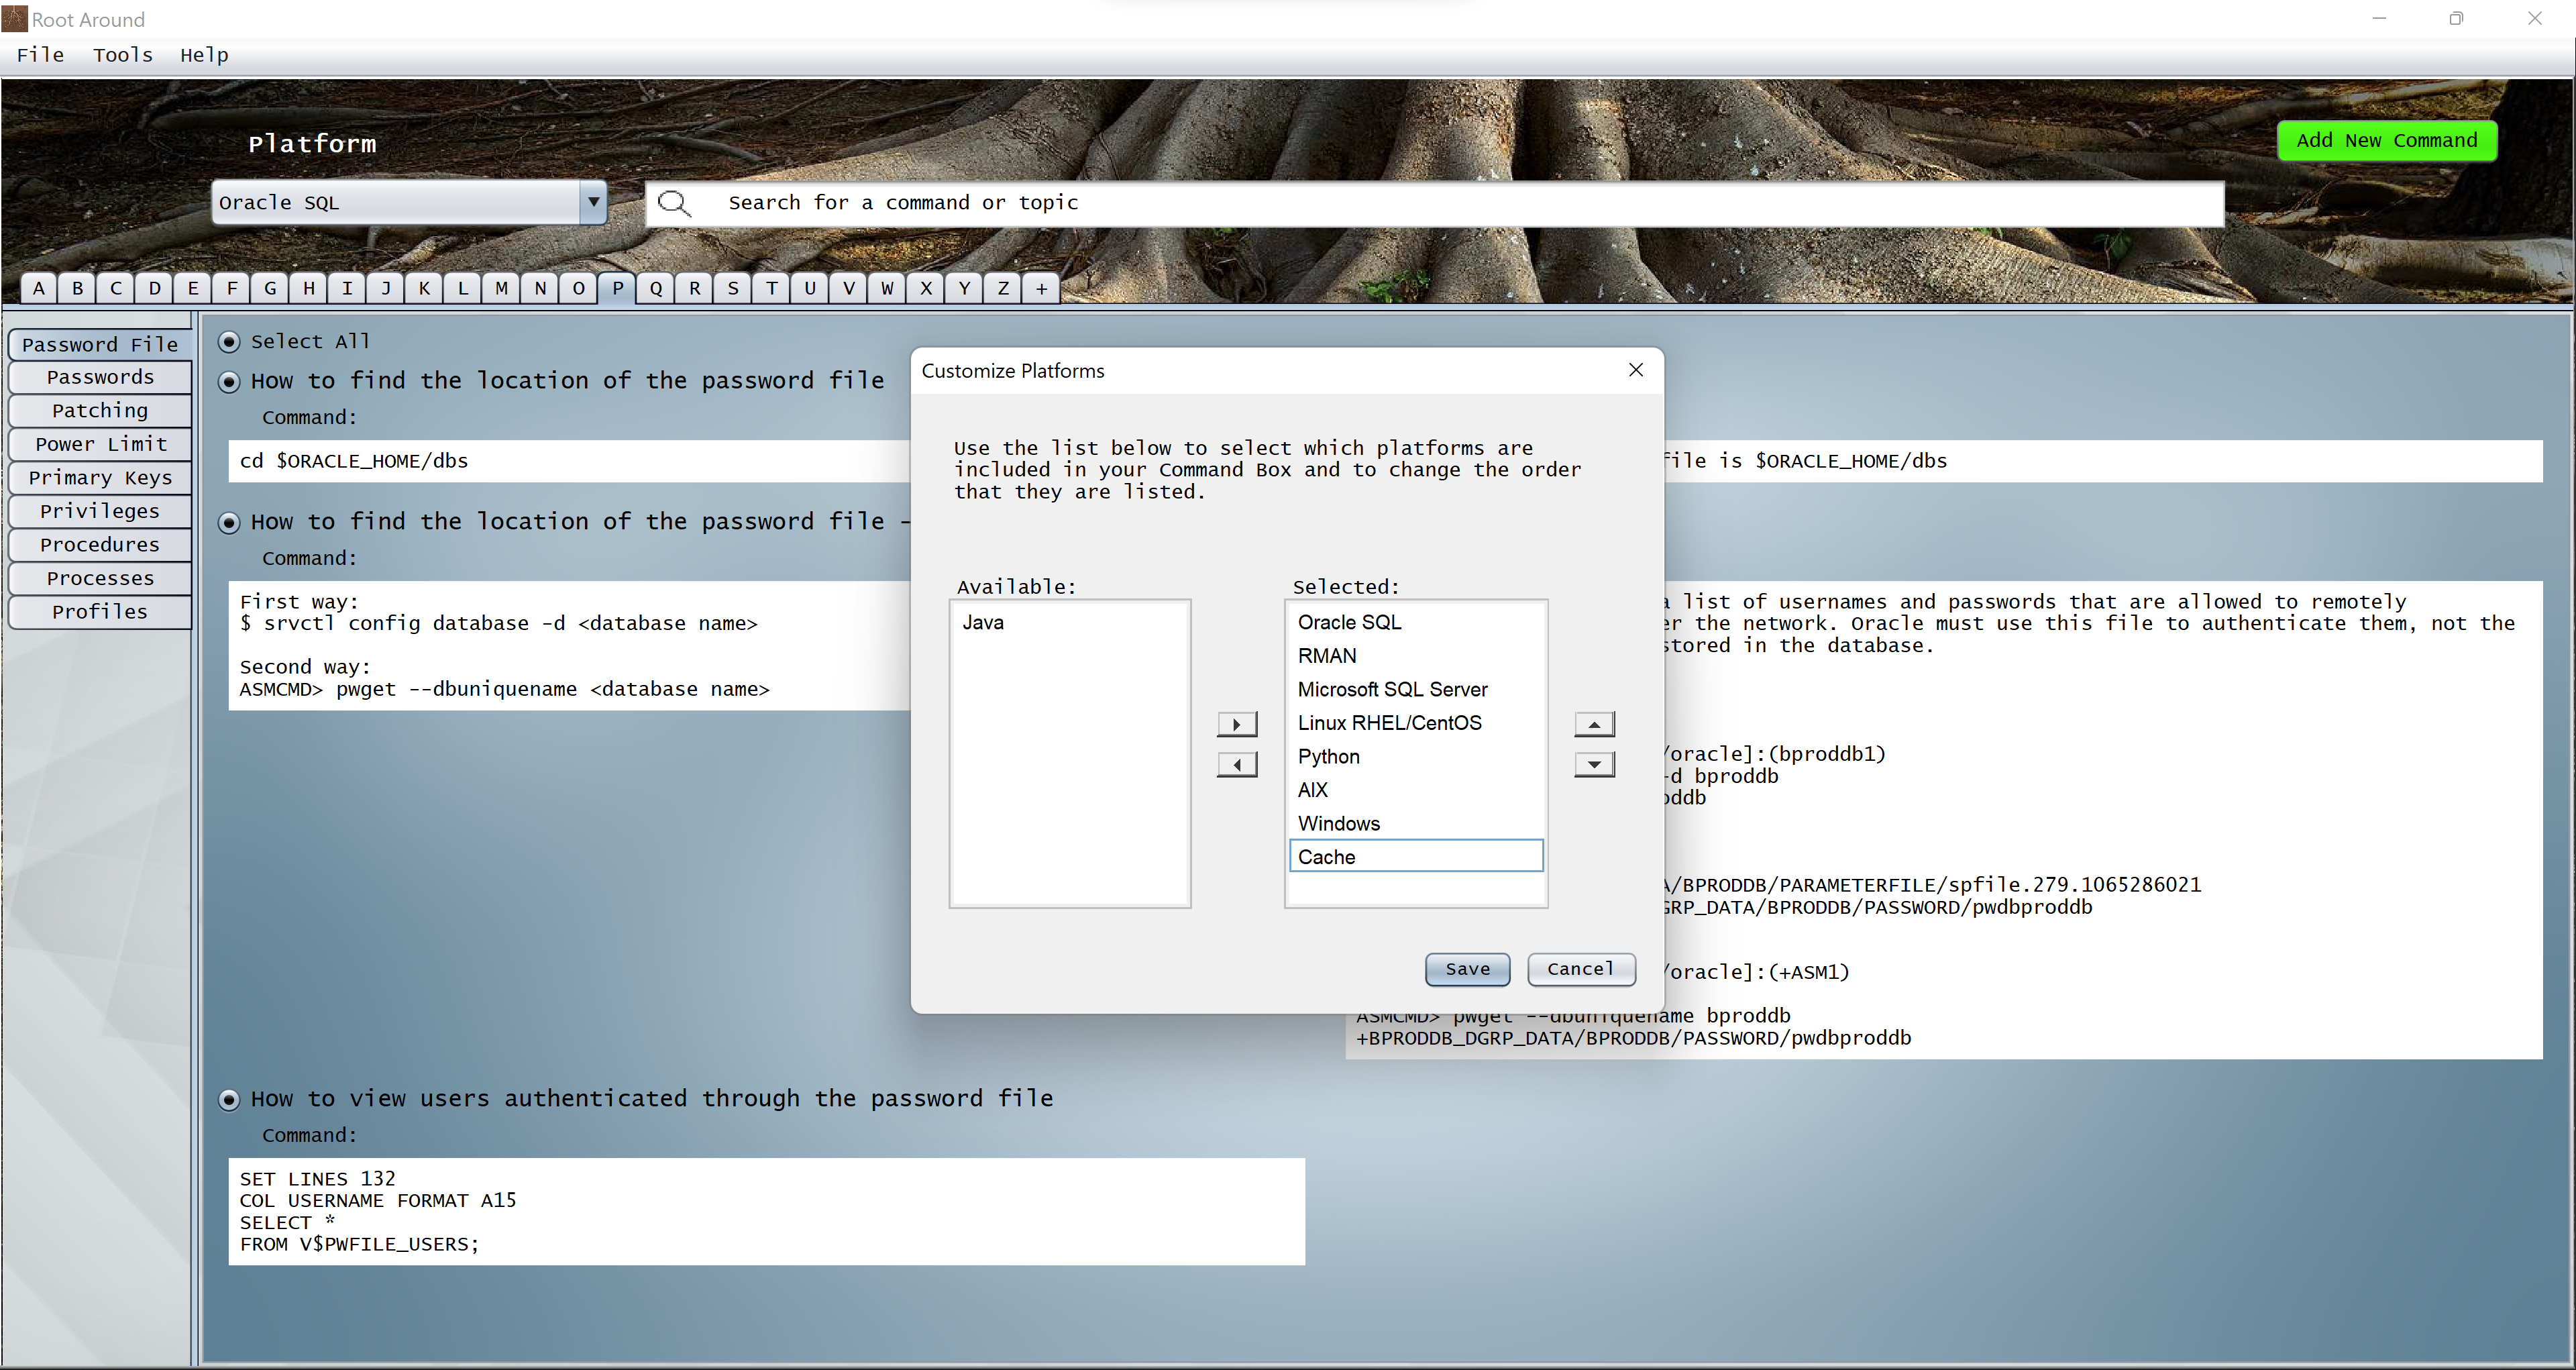Select the letter M tab
The height and width of the screenshot is (1370, 2576).
click(x=502, y=289)
